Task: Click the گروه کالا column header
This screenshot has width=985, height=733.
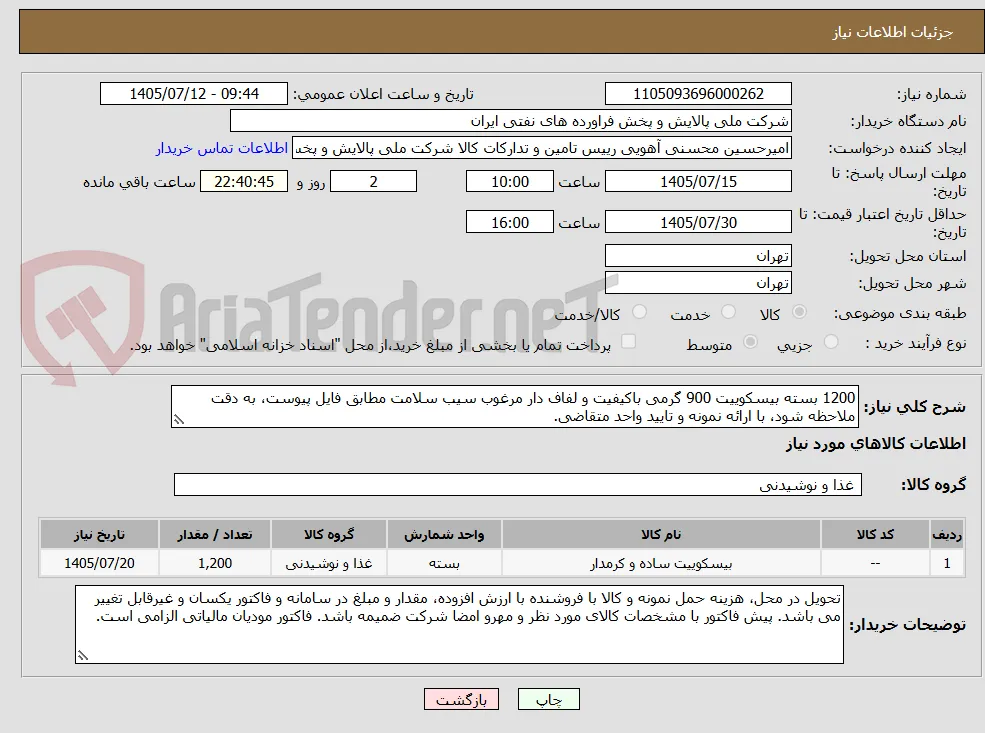Action: 329,535
